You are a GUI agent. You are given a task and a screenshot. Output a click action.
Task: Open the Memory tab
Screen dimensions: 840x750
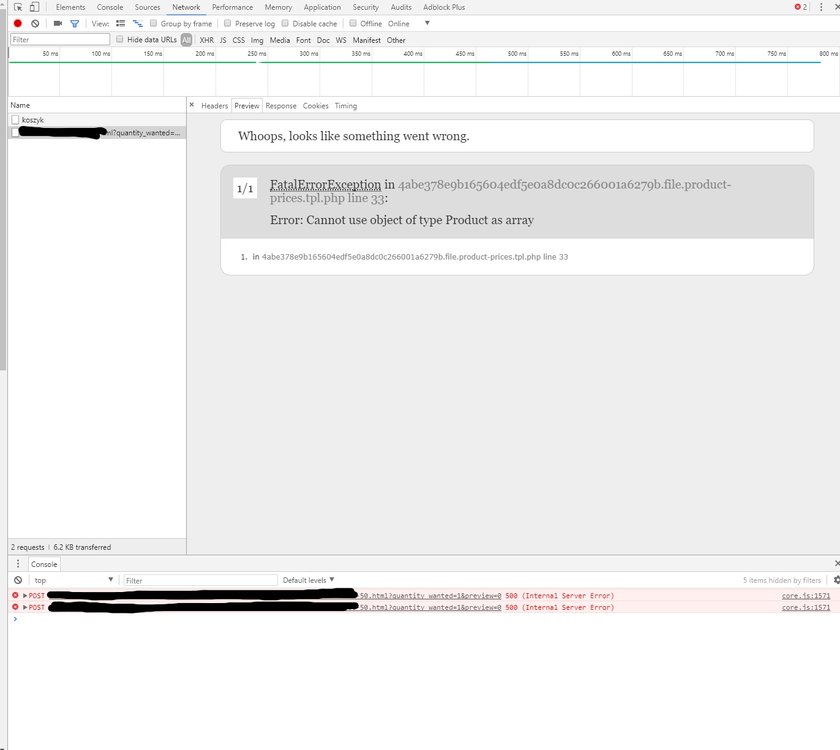click(278, 7)
